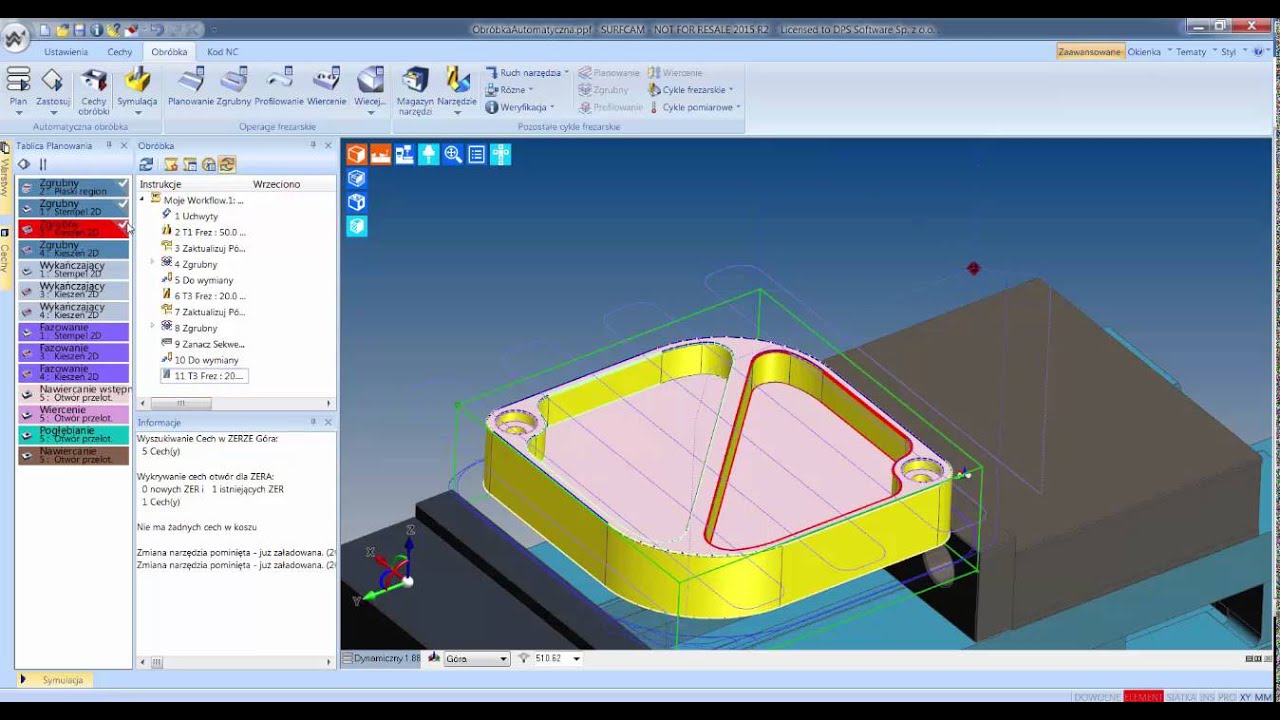1280x720 pixels.
Task: Pin the Tablica Planowania panel
Action: (109, 145)
